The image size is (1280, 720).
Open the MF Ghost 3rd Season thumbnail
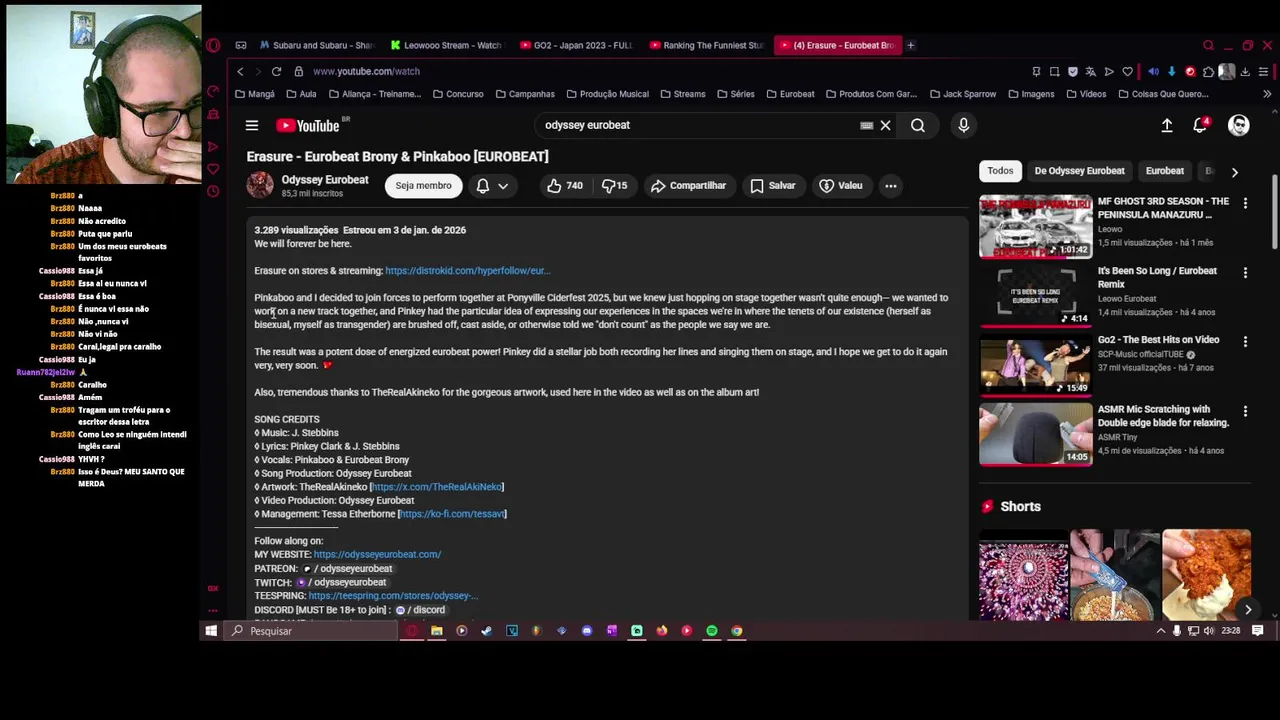pyautogui.click(x=1035, y=226)
